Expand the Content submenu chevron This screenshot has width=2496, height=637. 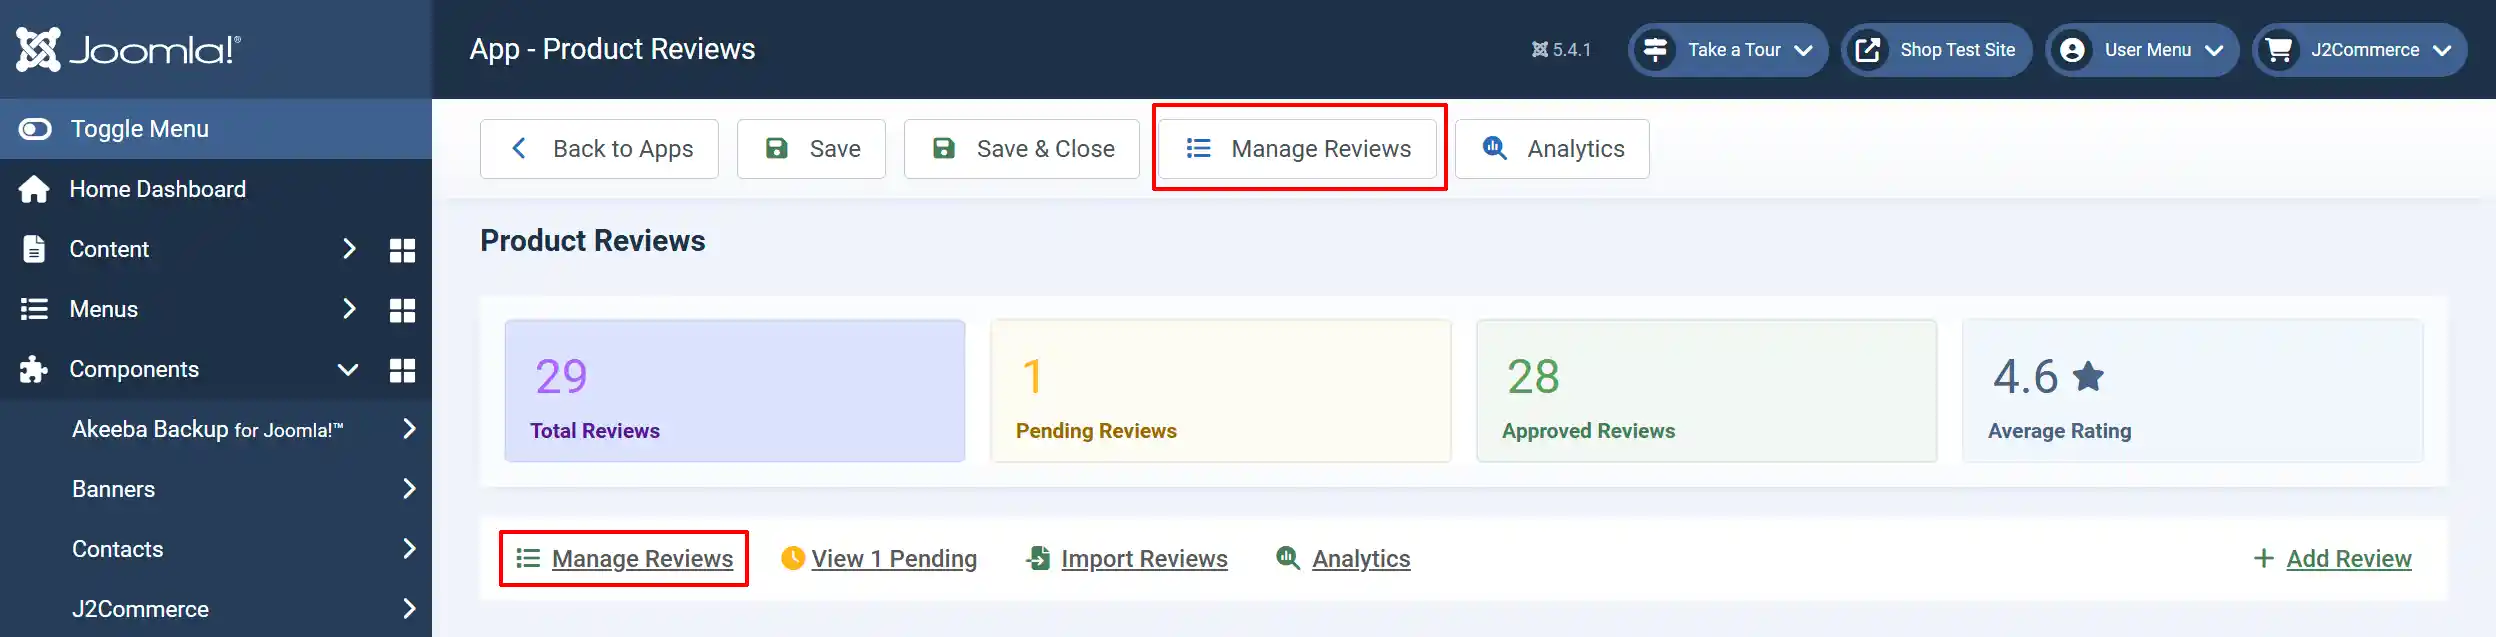coord(348,249)
